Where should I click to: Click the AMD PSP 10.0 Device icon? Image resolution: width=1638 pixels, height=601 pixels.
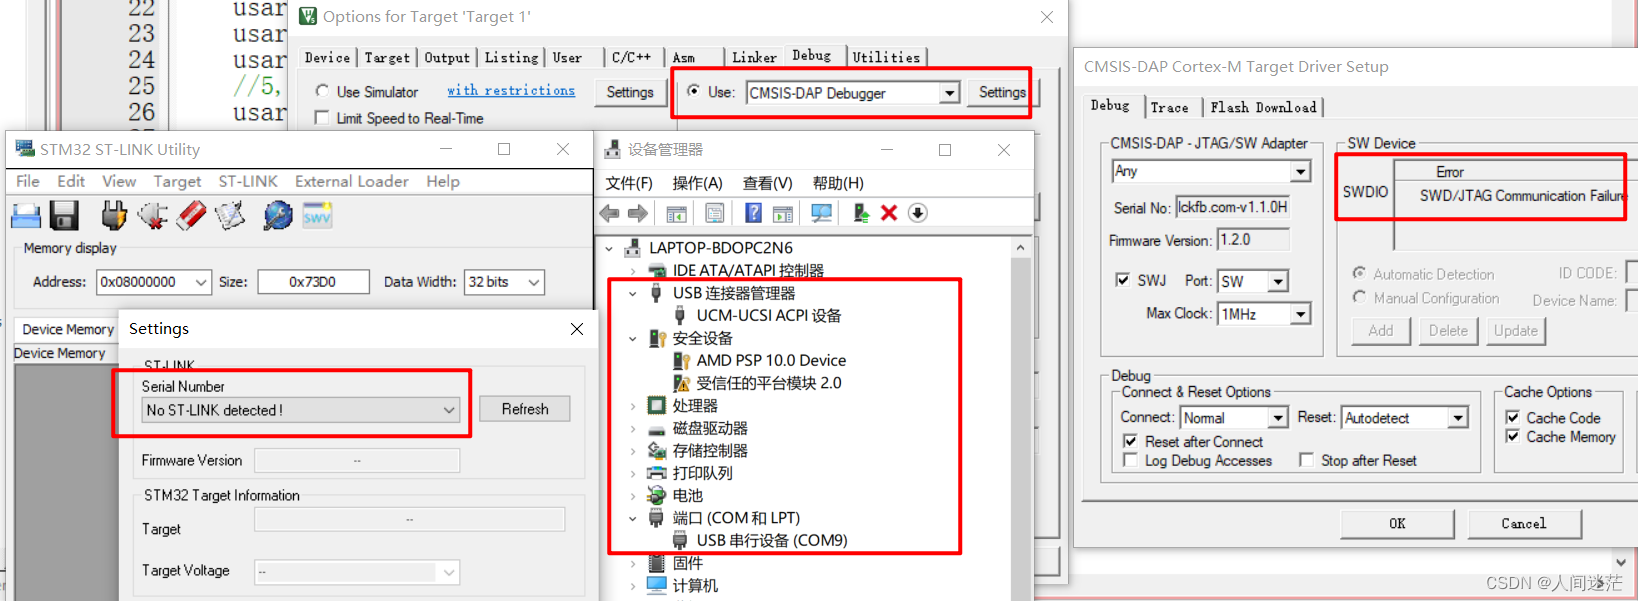[682, 360]
